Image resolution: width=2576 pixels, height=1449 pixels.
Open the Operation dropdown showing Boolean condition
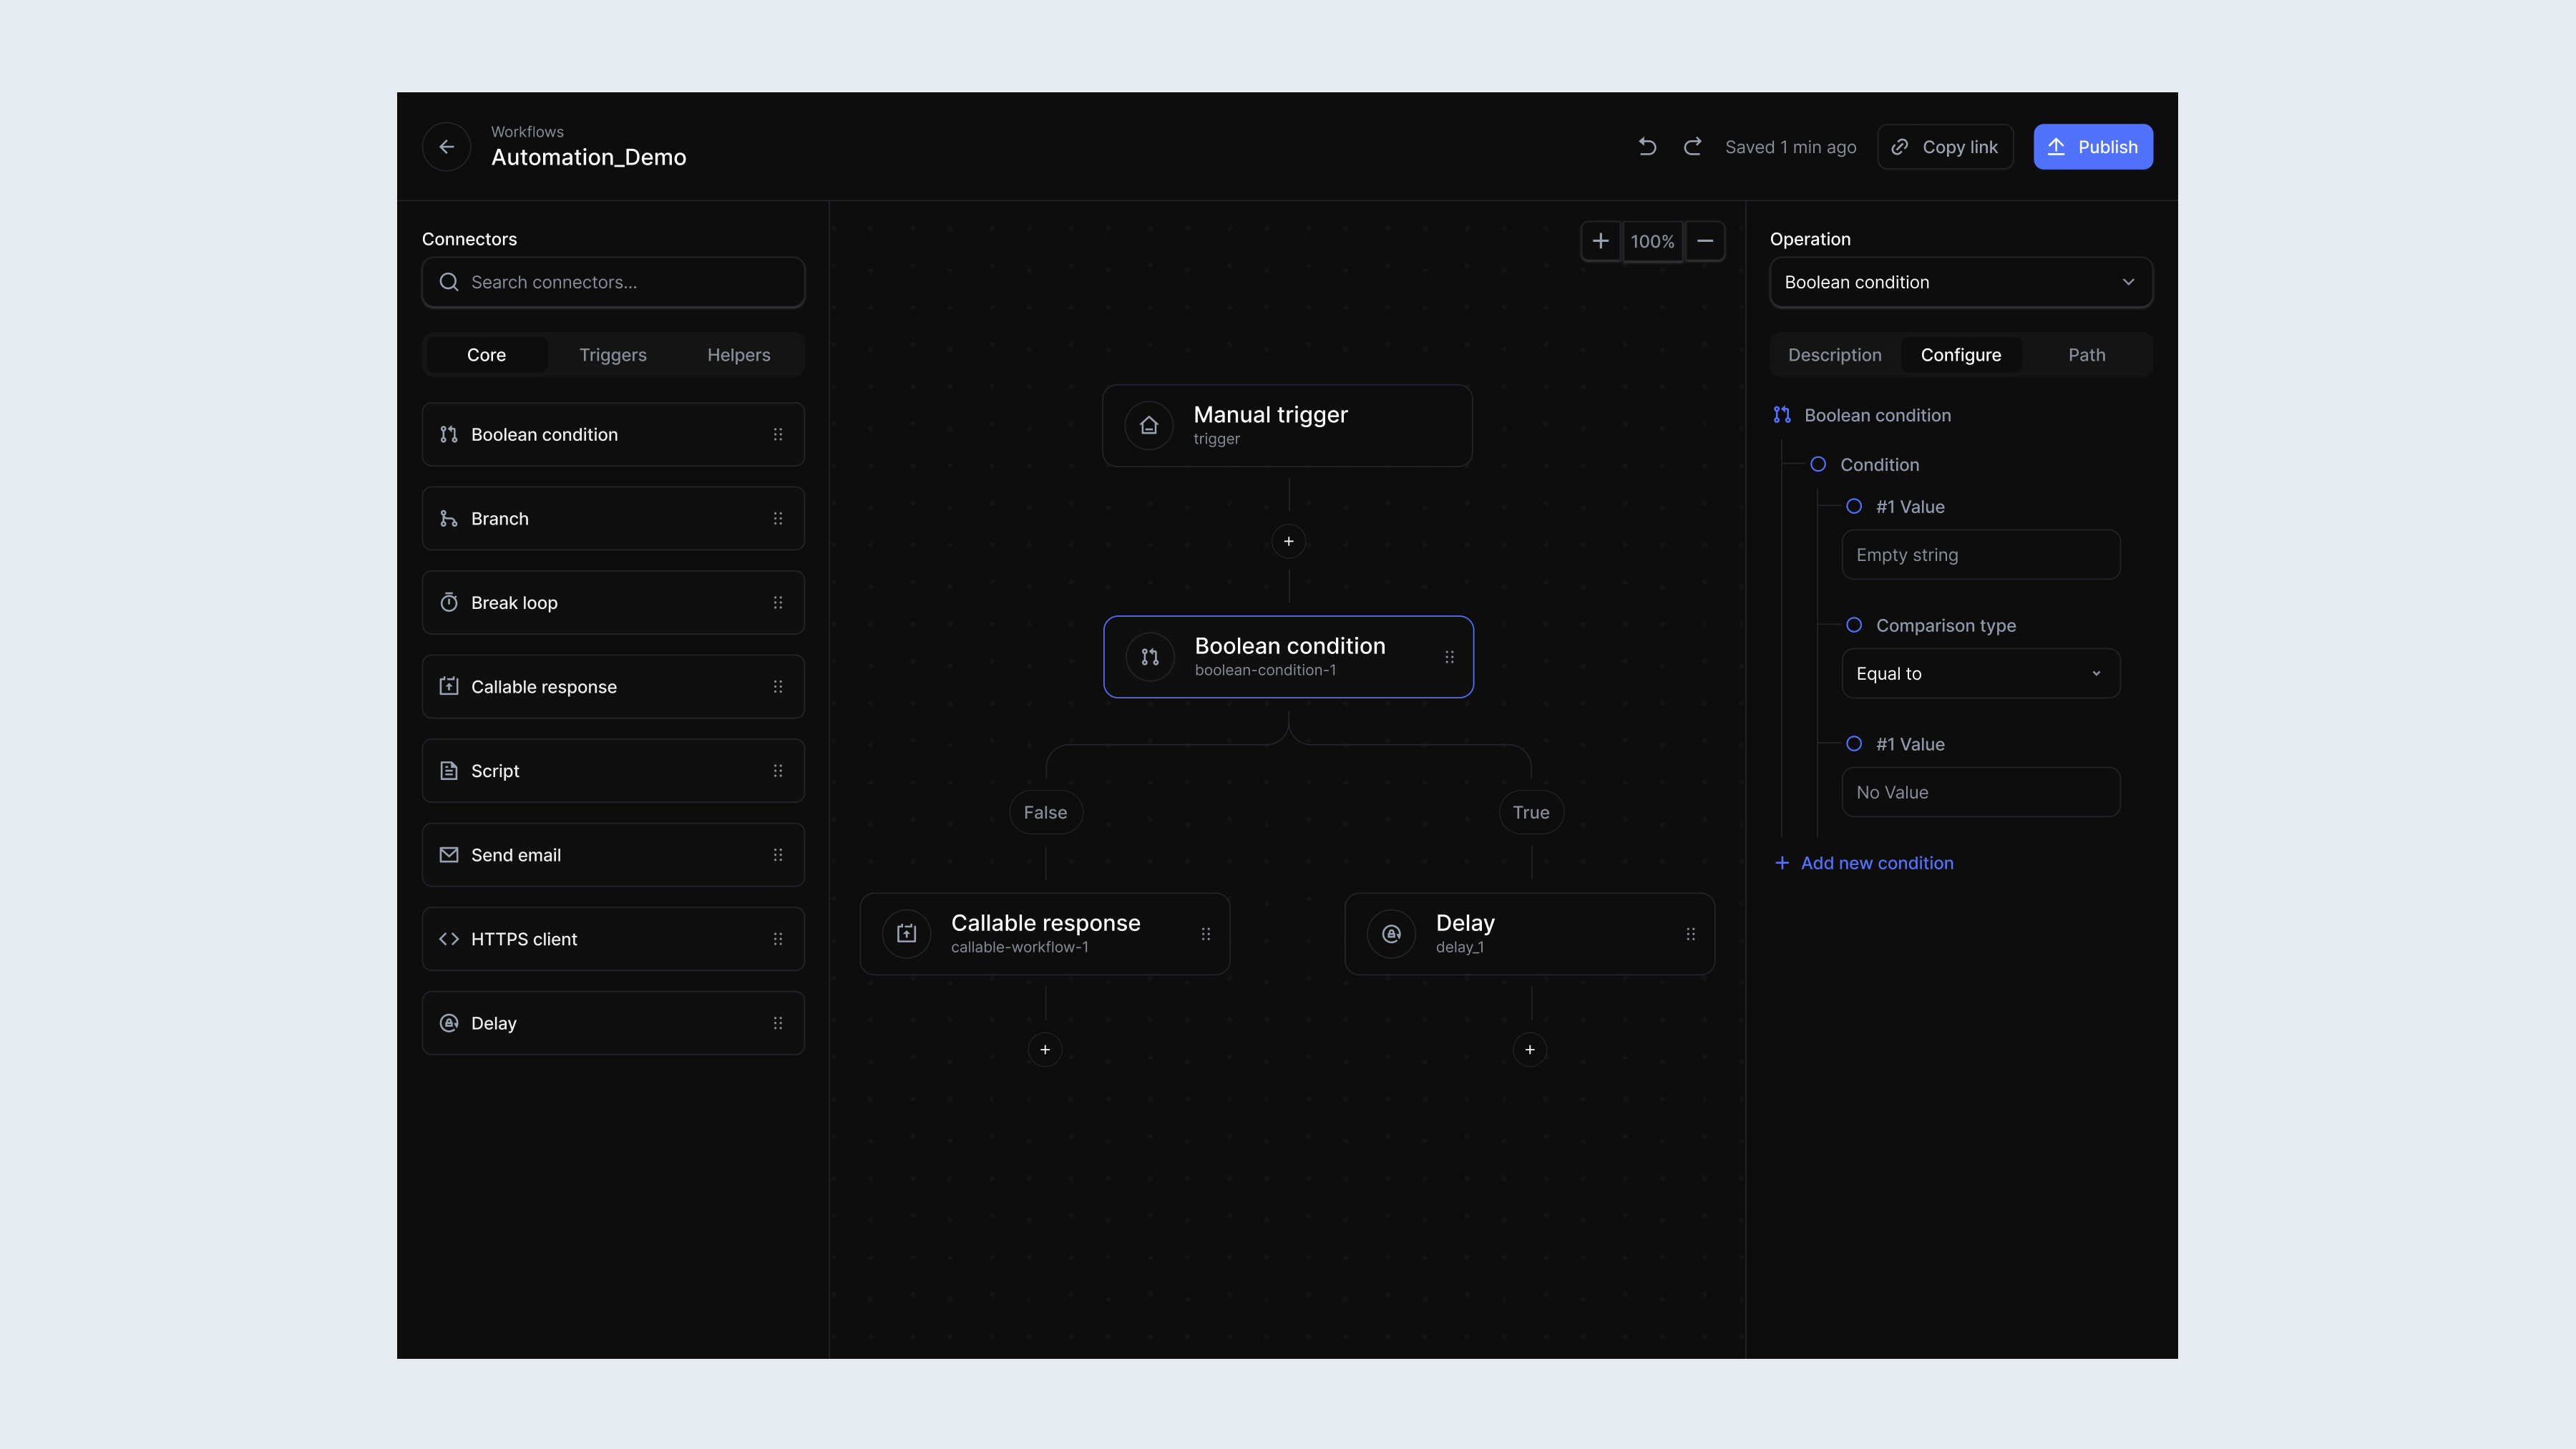point(1960,282)
